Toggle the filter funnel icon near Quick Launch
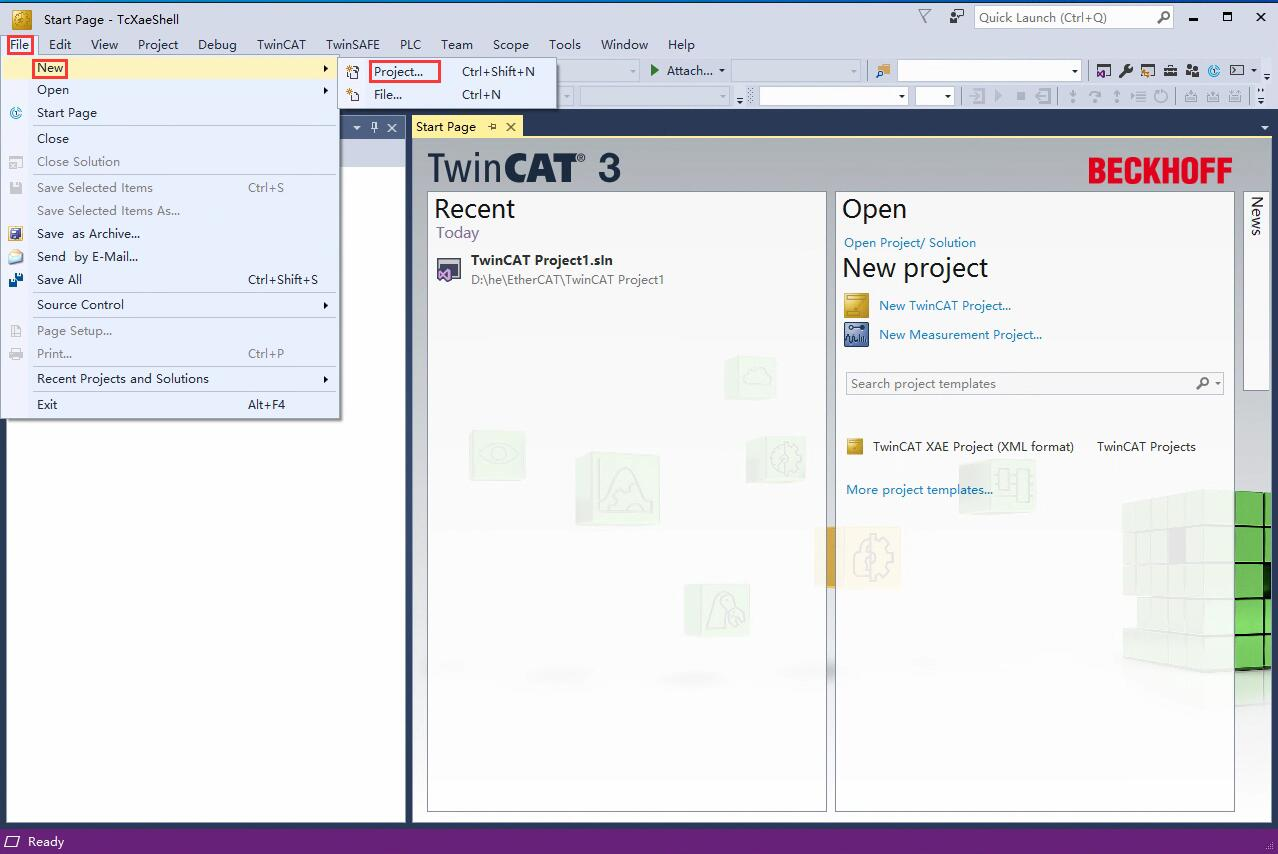1278x854 pixels. 923,16
